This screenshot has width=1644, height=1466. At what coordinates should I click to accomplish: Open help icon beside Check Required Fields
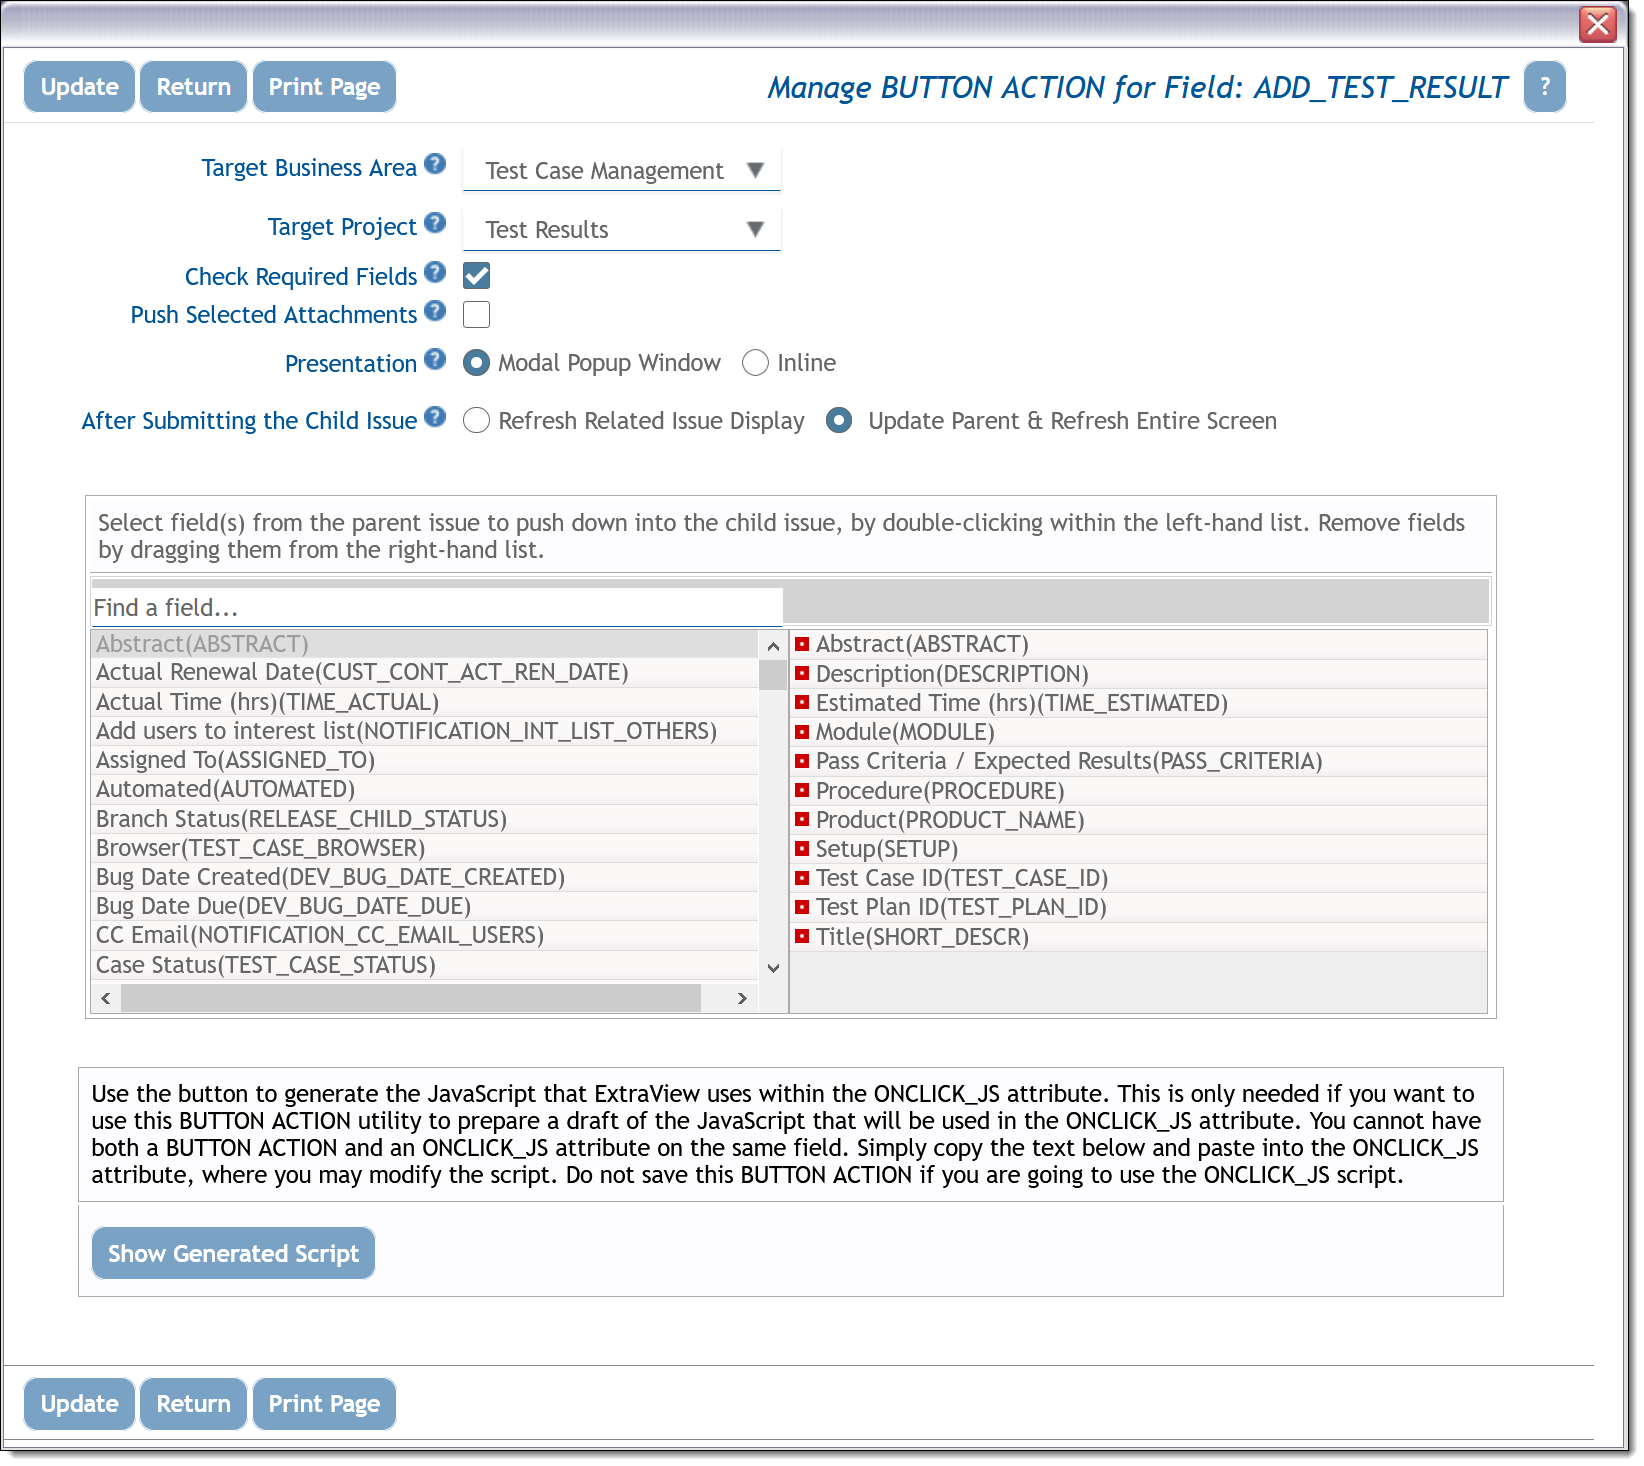tap(434, 272)
